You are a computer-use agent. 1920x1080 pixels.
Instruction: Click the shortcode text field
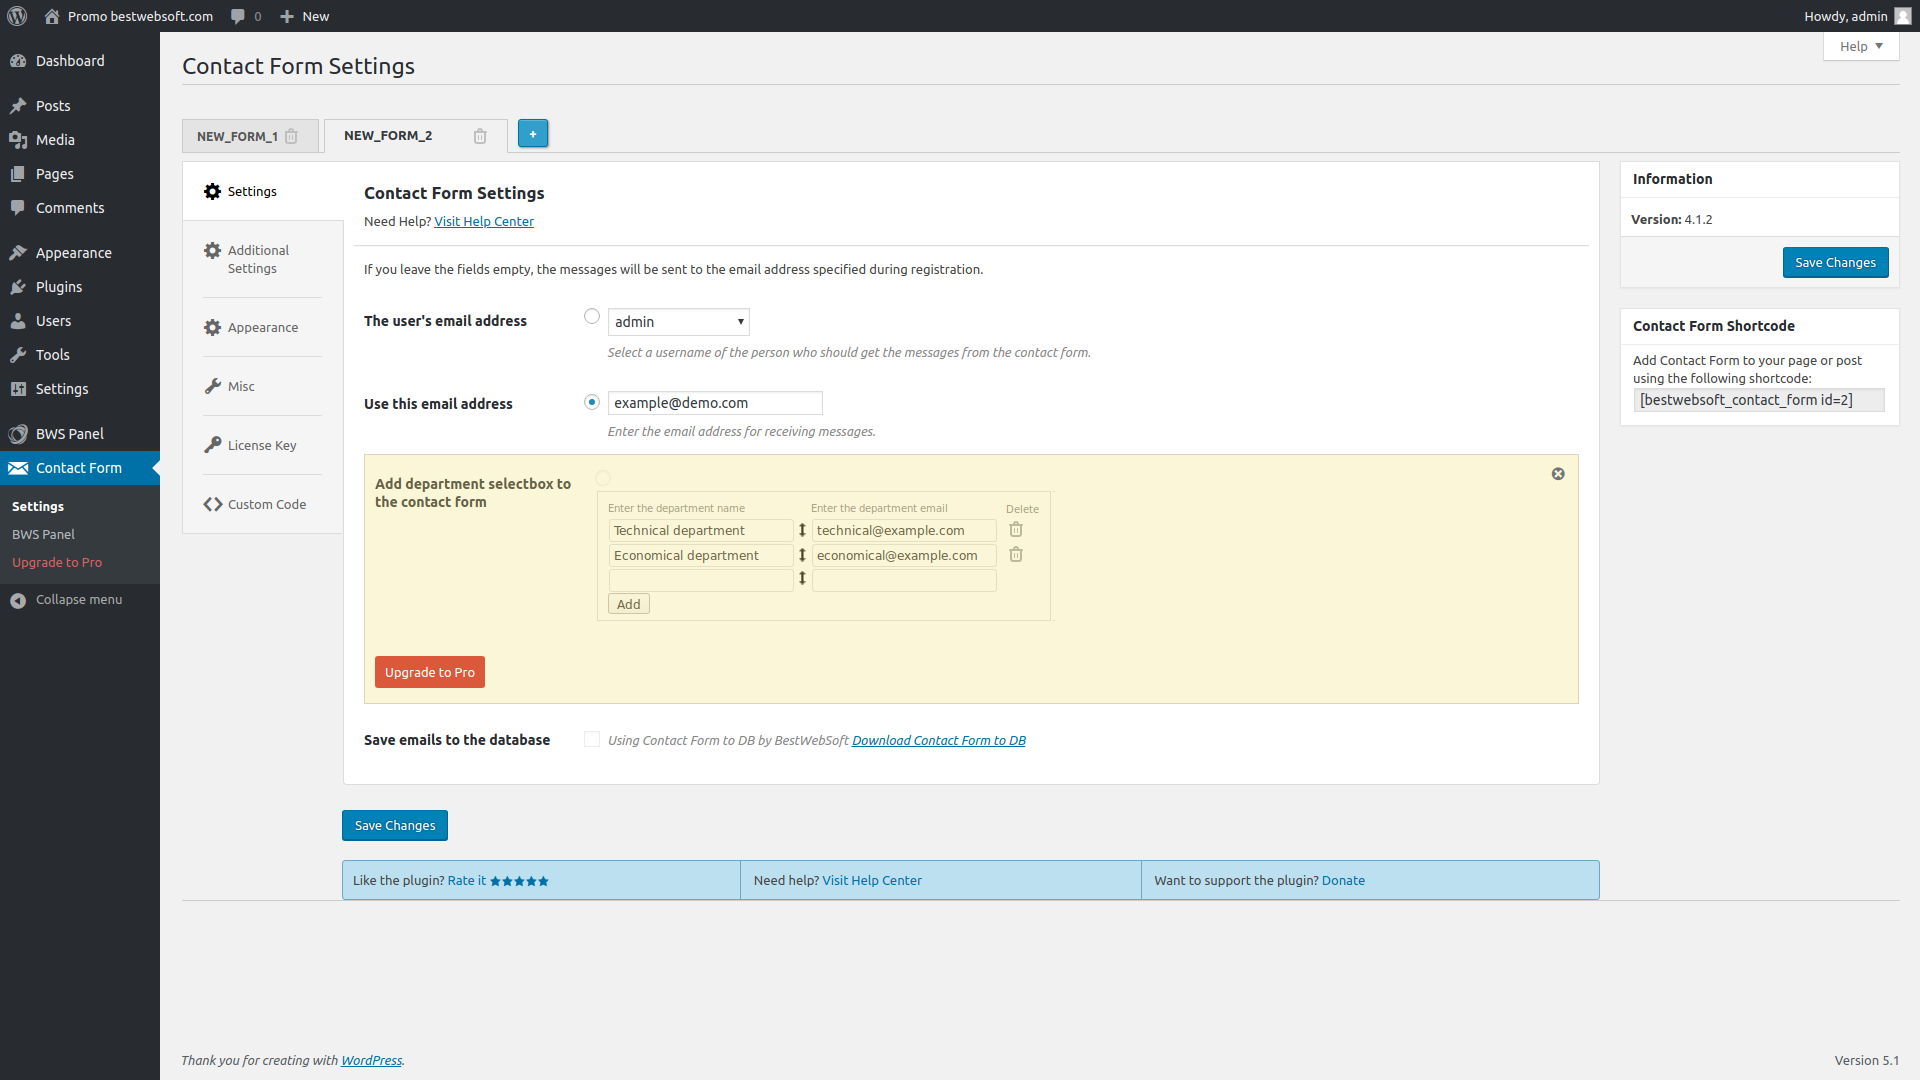1758,400
